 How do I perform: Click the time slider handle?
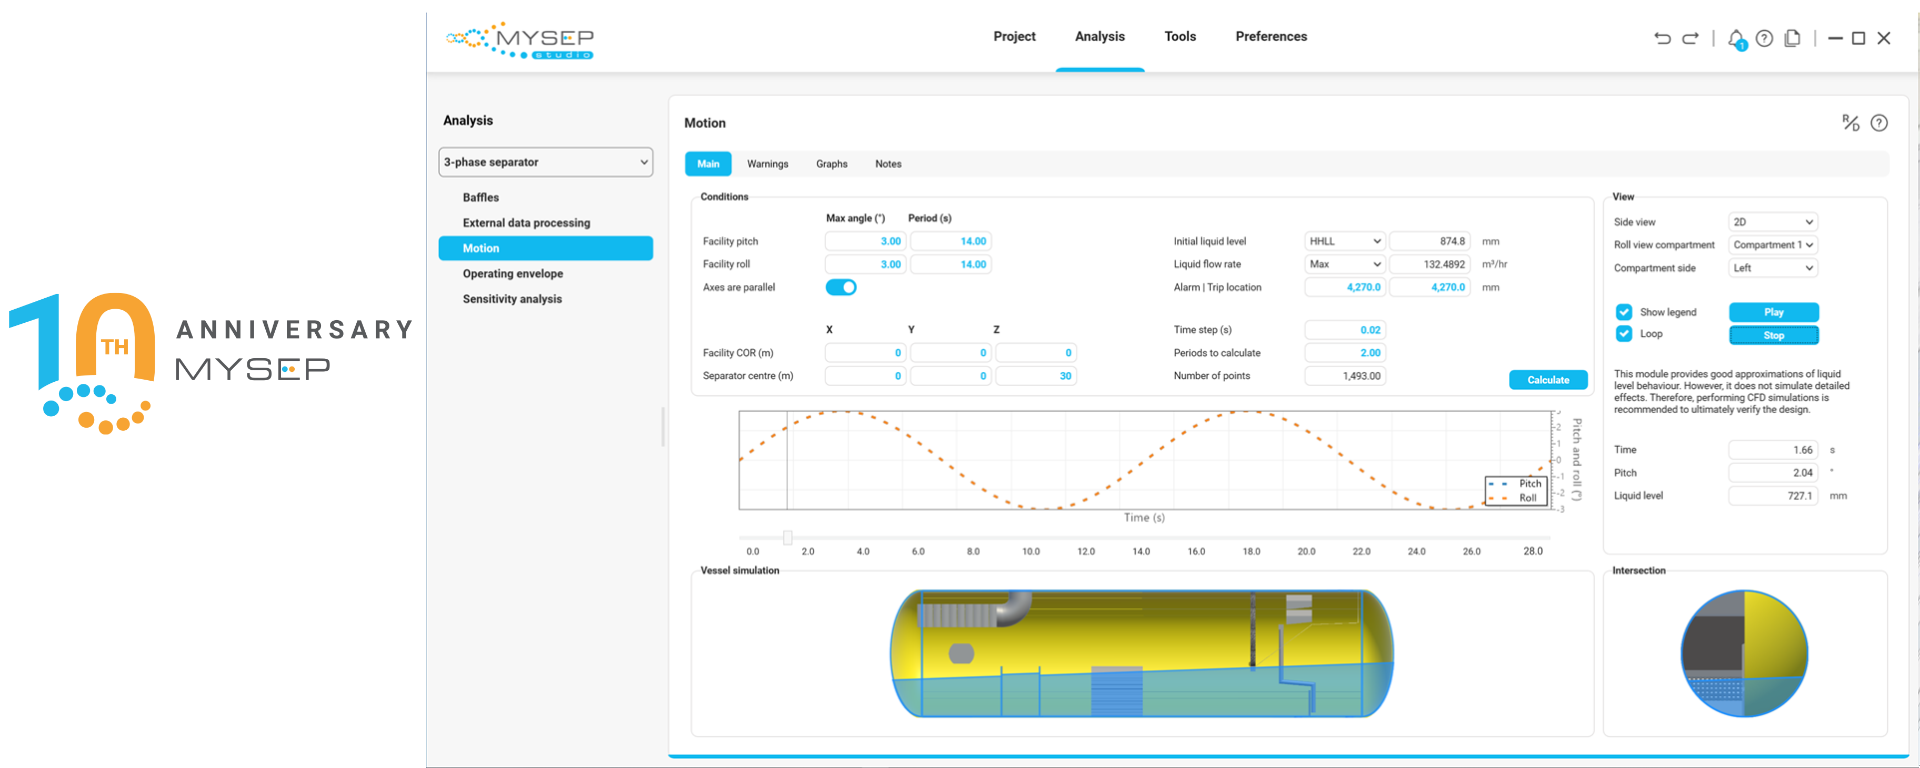tap(787, 538)
